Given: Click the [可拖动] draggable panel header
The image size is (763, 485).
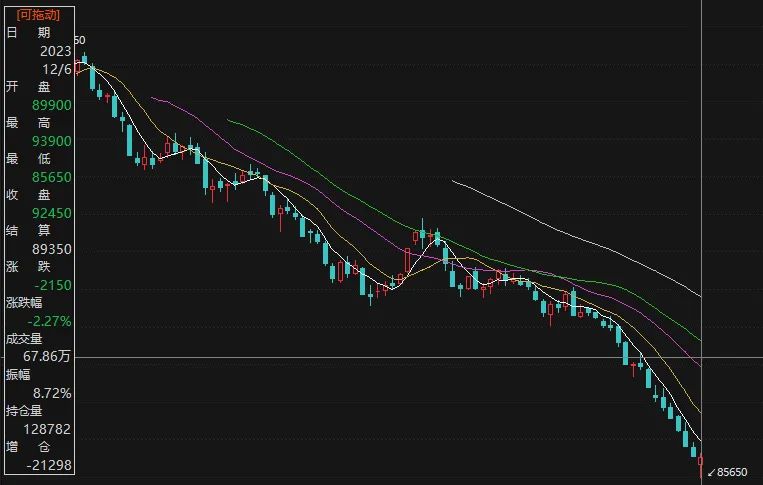Looking at the screenshot, I should coord(38,15).
